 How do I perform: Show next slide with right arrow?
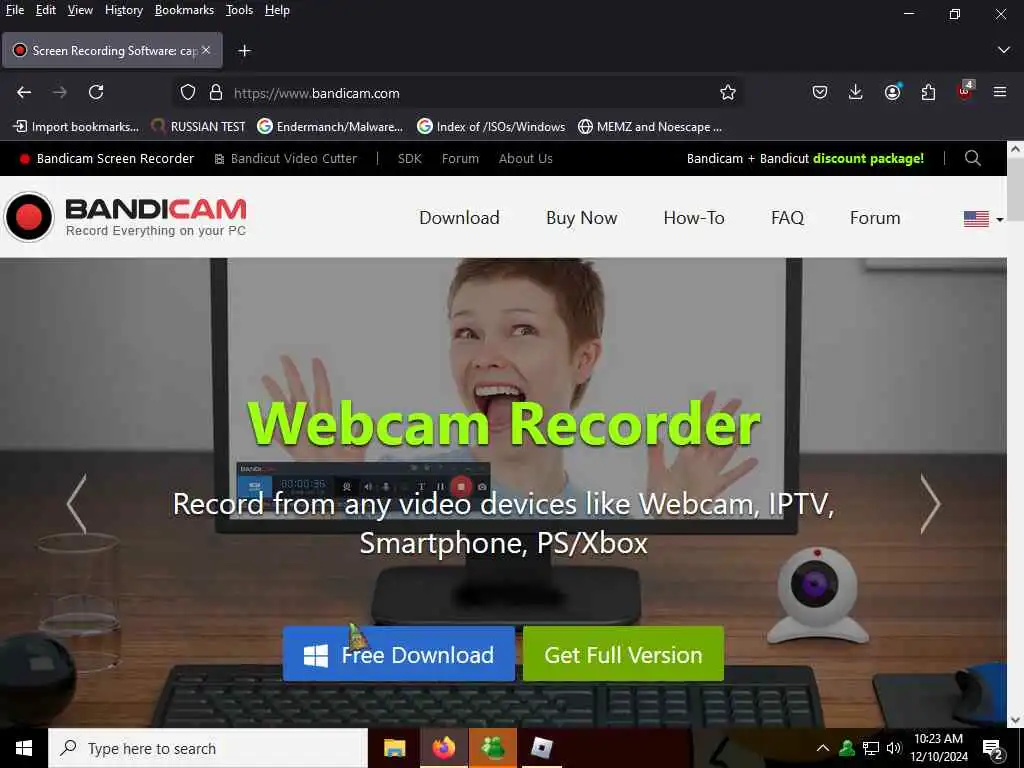(x=930, y=504)
